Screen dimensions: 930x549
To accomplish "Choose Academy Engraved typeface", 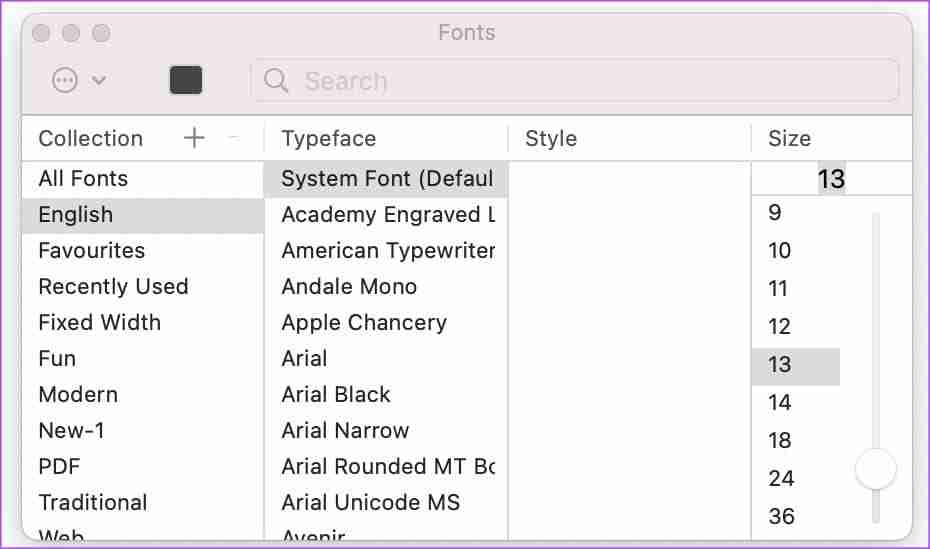I will pyautogui.click(x=386, y=215).
